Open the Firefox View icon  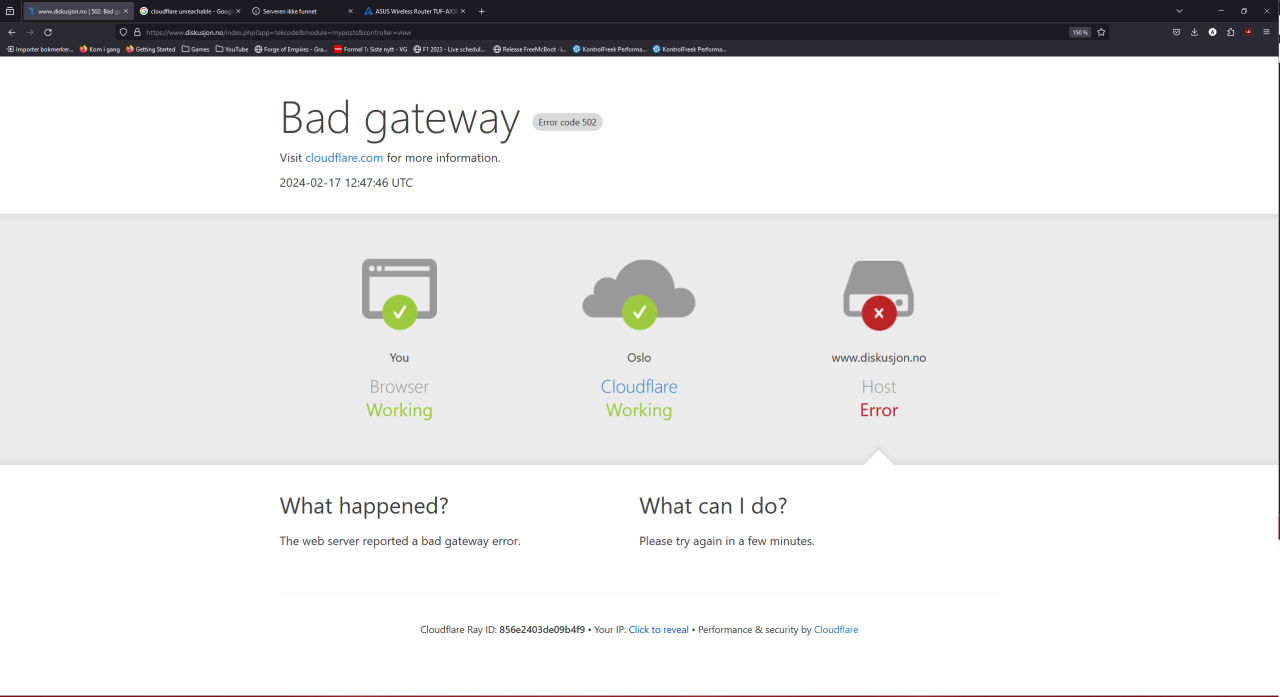[11, 11]
